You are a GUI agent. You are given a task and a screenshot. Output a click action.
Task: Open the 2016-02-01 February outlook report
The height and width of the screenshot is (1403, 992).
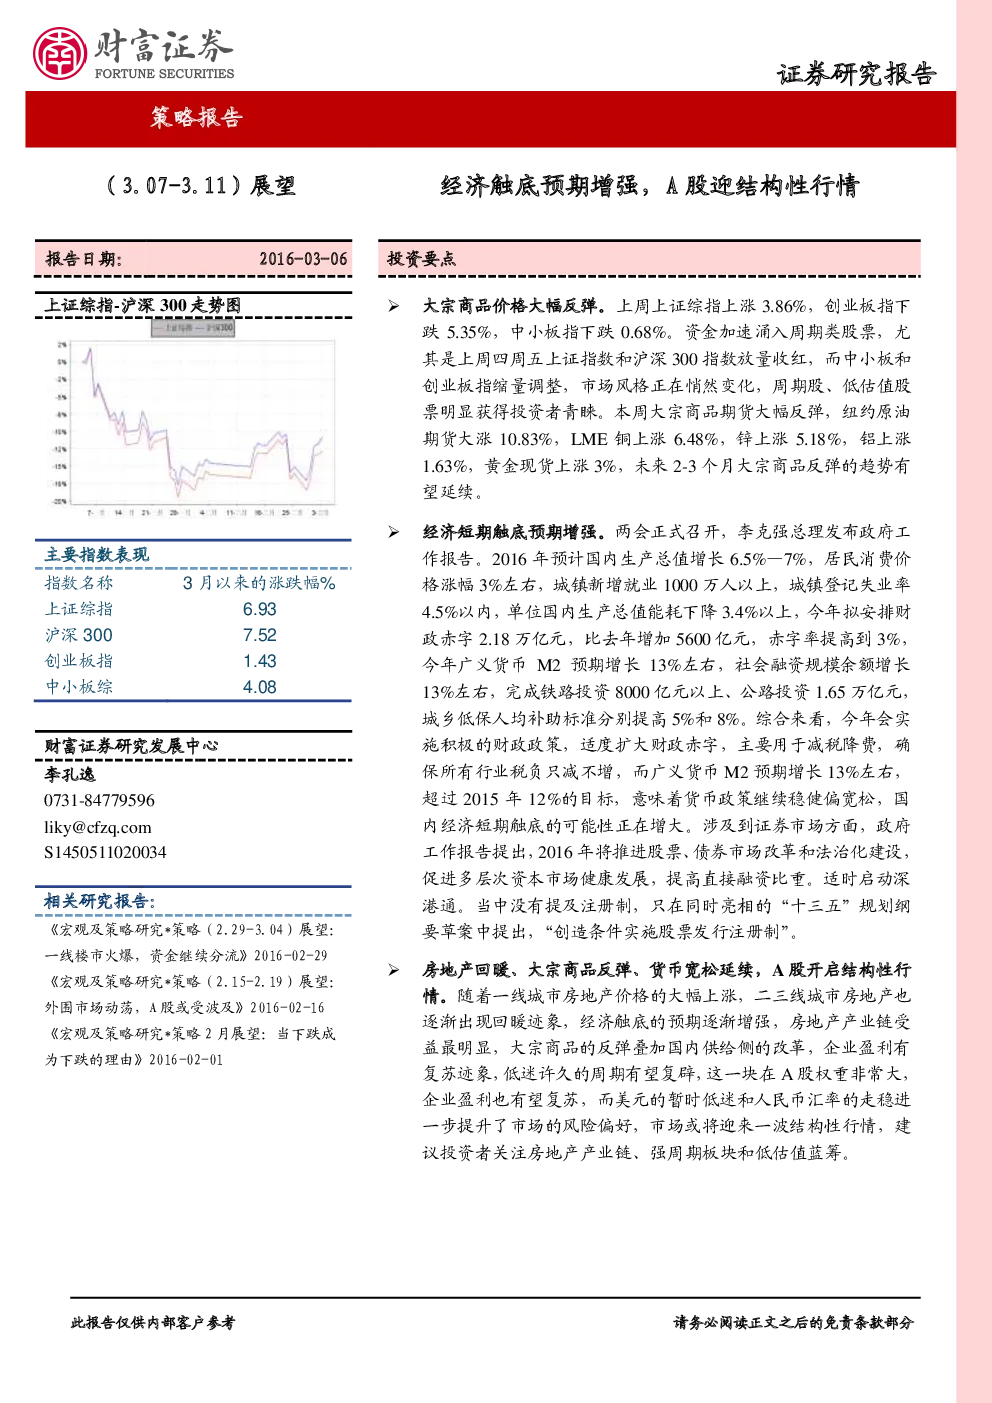click(190, 1047)
